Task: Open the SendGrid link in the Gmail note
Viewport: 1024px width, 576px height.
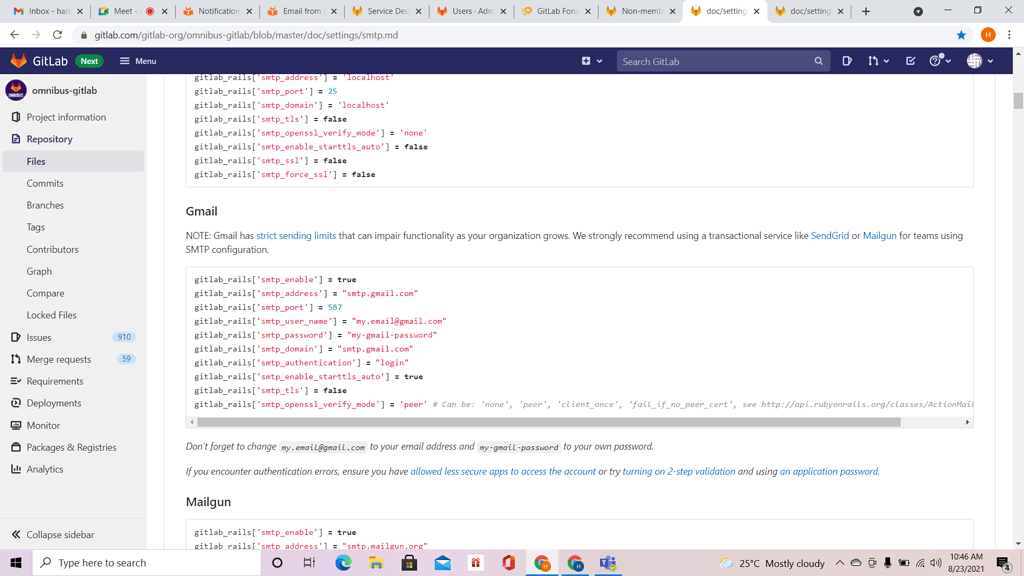Action: pos(828,235)
